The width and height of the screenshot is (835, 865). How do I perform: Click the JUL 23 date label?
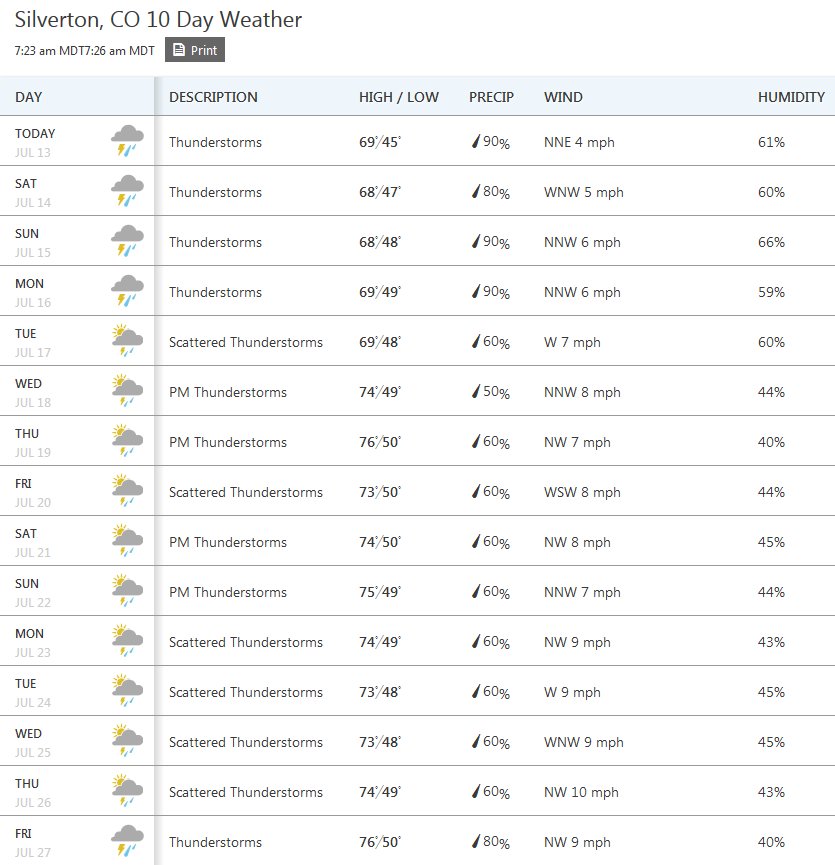click(x=33, y=653)
